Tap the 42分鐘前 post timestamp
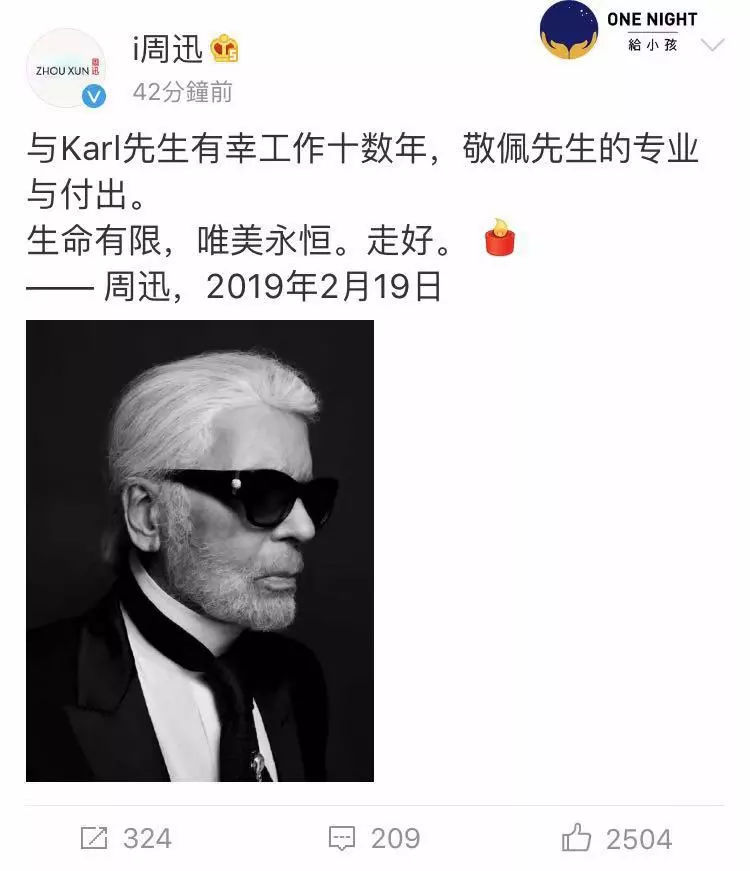This screenshot has height=871, width=750. (x=182, y=92)
